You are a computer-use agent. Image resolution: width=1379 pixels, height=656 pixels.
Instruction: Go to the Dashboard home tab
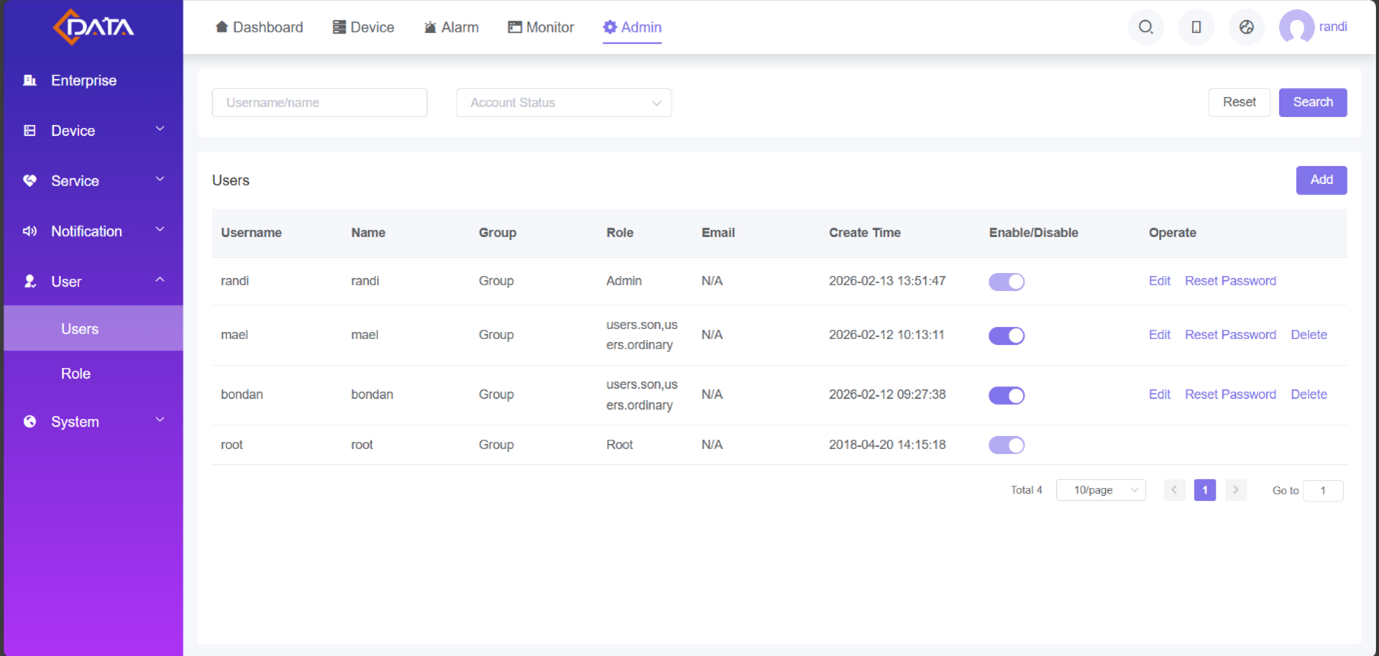259,28
